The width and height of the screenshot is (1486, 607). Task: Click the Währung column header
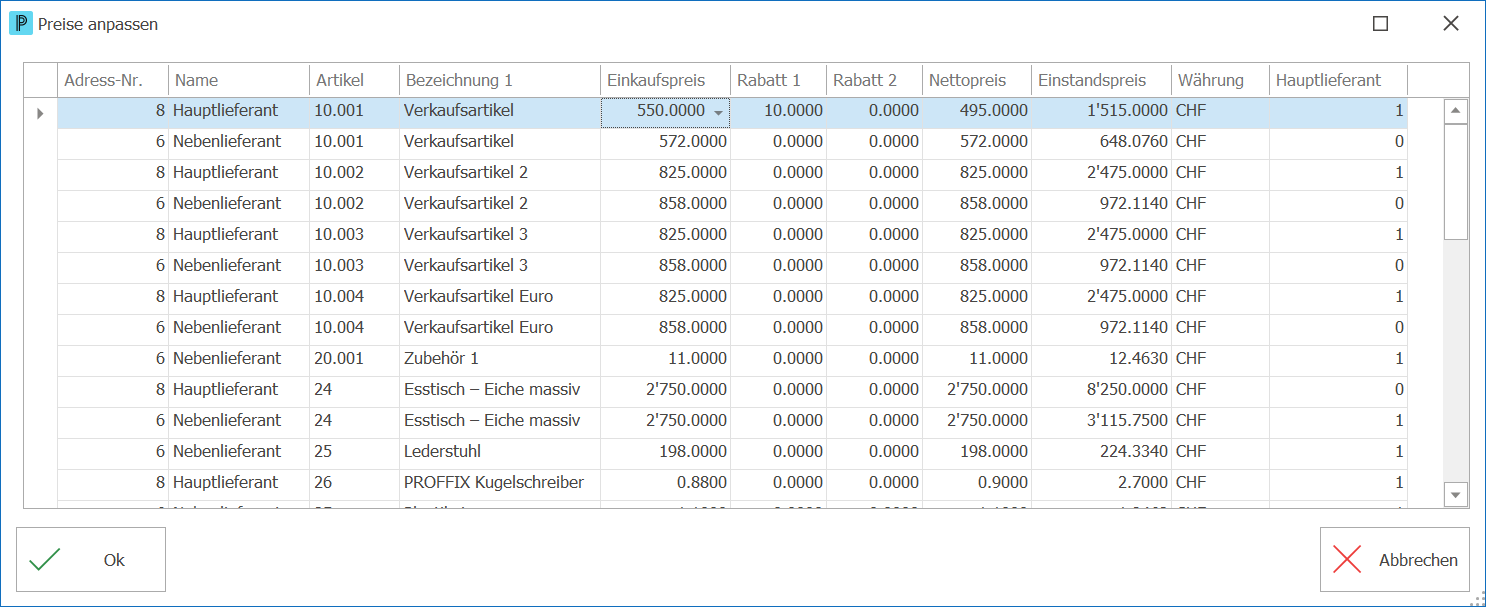coord(1220,80)
